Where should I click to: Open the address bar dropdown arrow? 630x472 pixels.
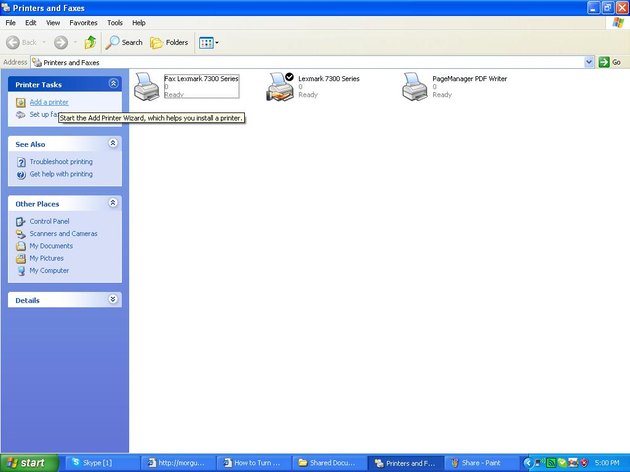[589, 62]
